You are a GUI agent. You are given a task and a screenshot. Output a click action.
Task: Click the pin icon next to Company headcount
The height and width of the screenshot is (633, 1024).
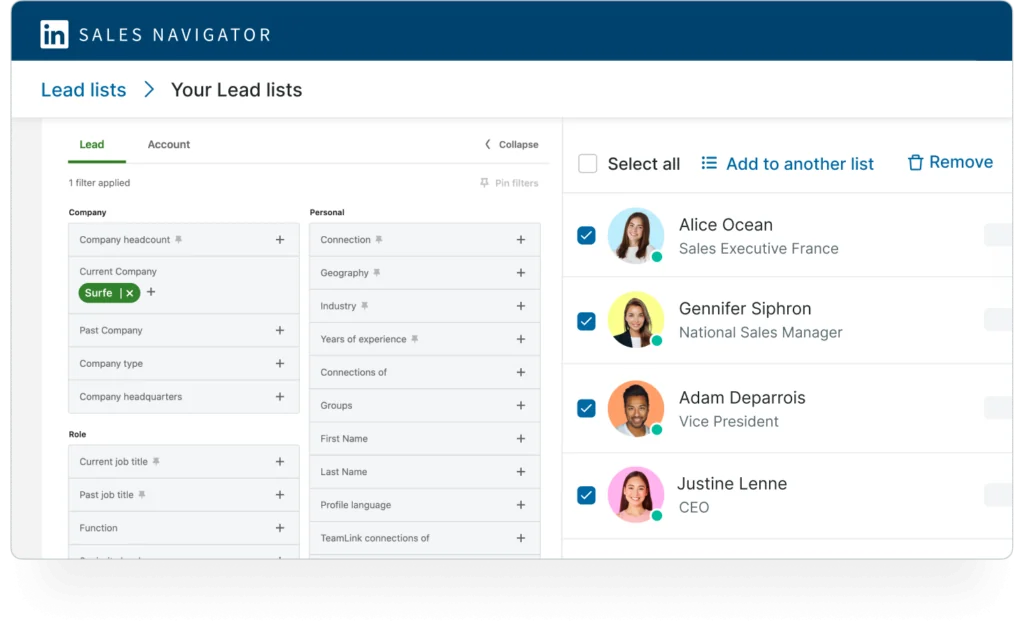[x=179, y=240]
